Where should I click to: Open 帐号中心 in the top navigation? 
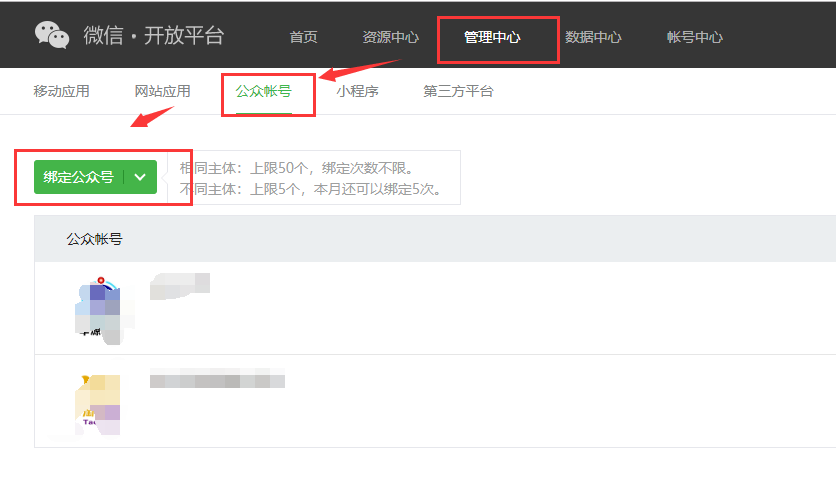[694, 37]
